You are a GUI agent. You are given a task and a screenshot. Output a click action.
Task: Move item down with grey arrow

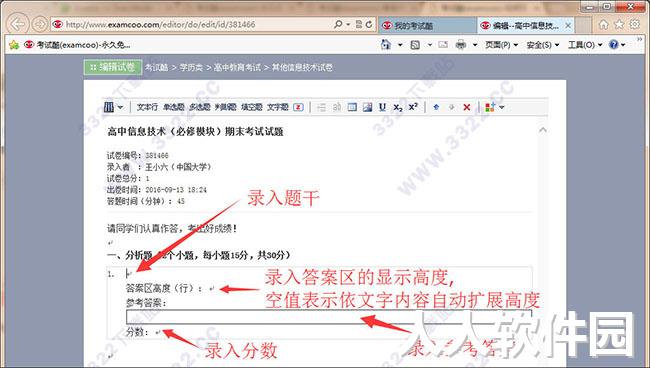point(451,107)
